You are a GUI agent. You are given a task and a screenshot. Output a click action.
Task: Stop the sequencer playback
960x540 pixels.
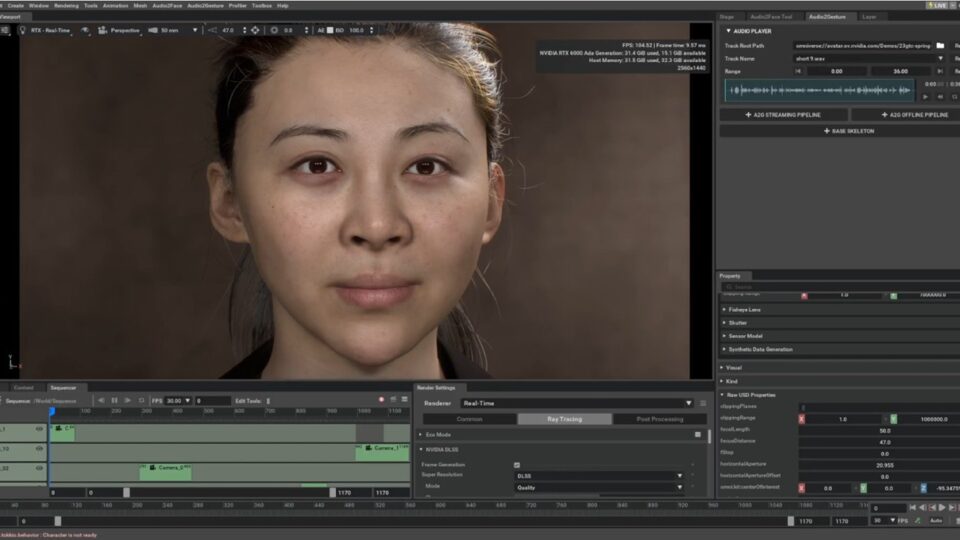pos(141,400)
